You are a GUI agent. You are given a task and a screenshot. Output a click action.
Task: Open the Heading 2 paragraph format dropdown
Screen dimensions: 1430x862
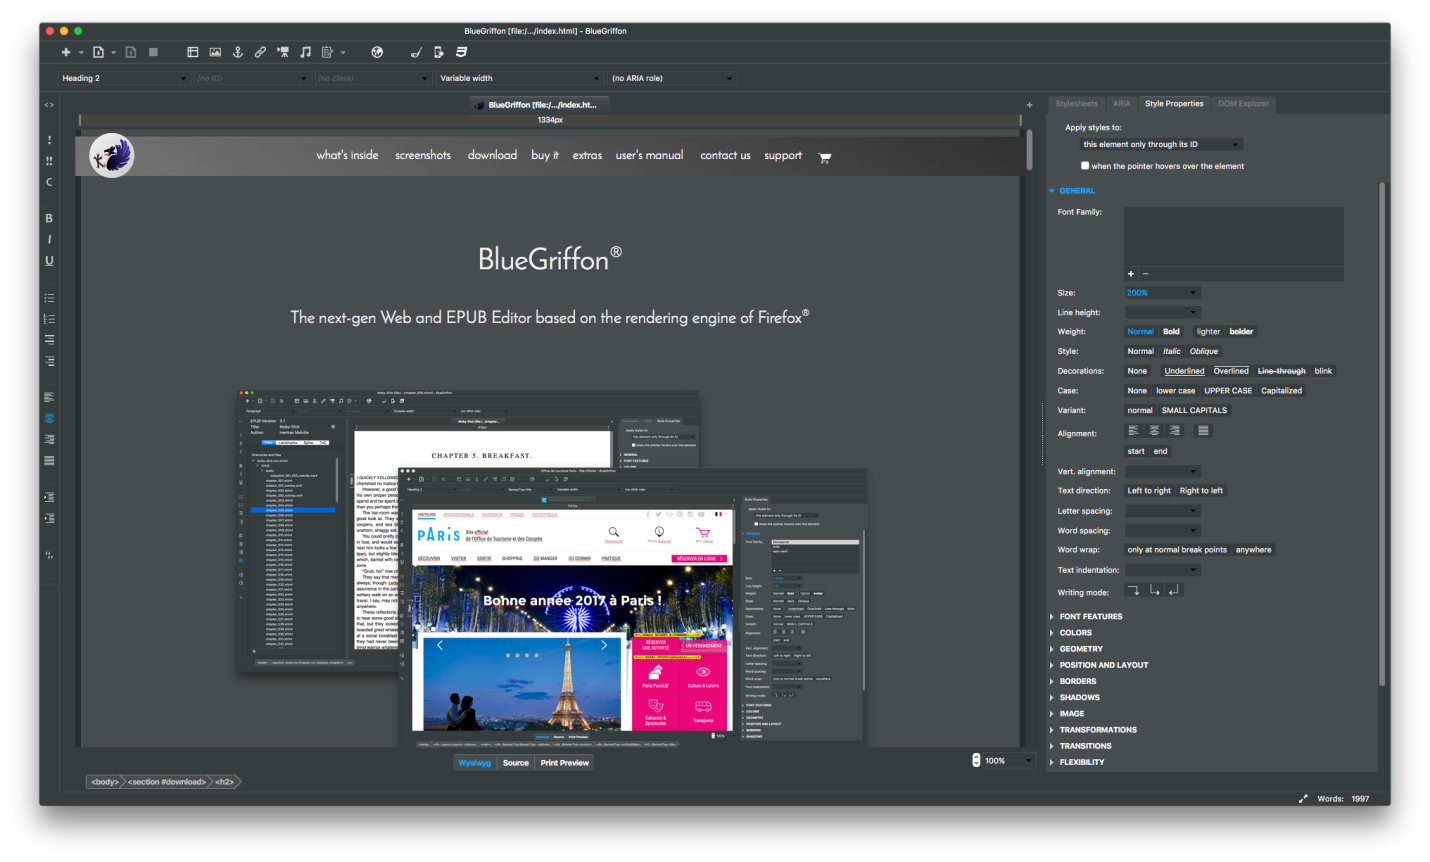click(x=124, y=77)
